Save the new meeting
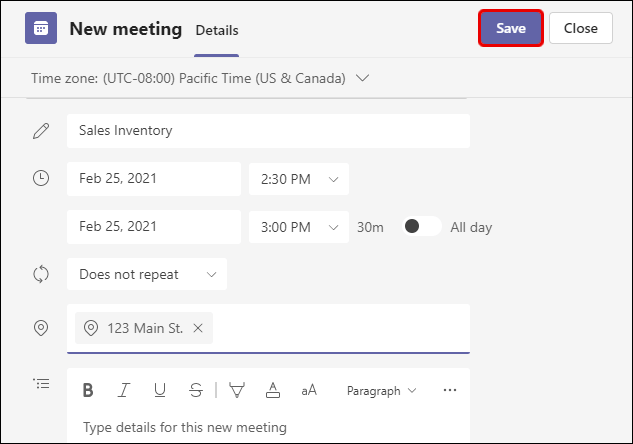The height and width of the screenshot is (444, 633). tap(511, 28)
